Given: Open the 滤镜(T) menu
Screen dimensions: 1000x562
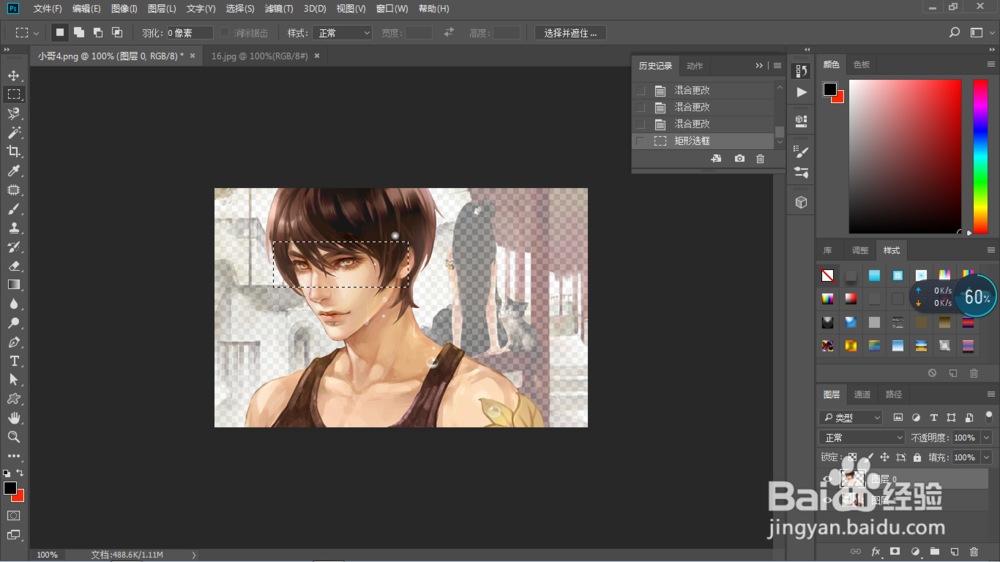Looking at the screenshot, I should pyautogui.click(x=279, y=8).
